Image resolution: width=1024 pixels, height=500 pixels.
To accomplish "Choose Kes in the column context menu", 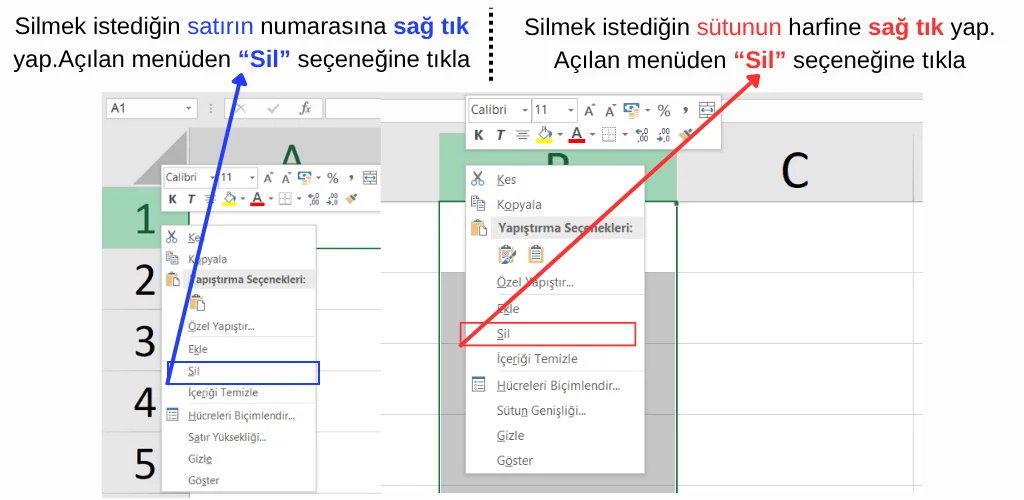I will [x=505, y=180].
